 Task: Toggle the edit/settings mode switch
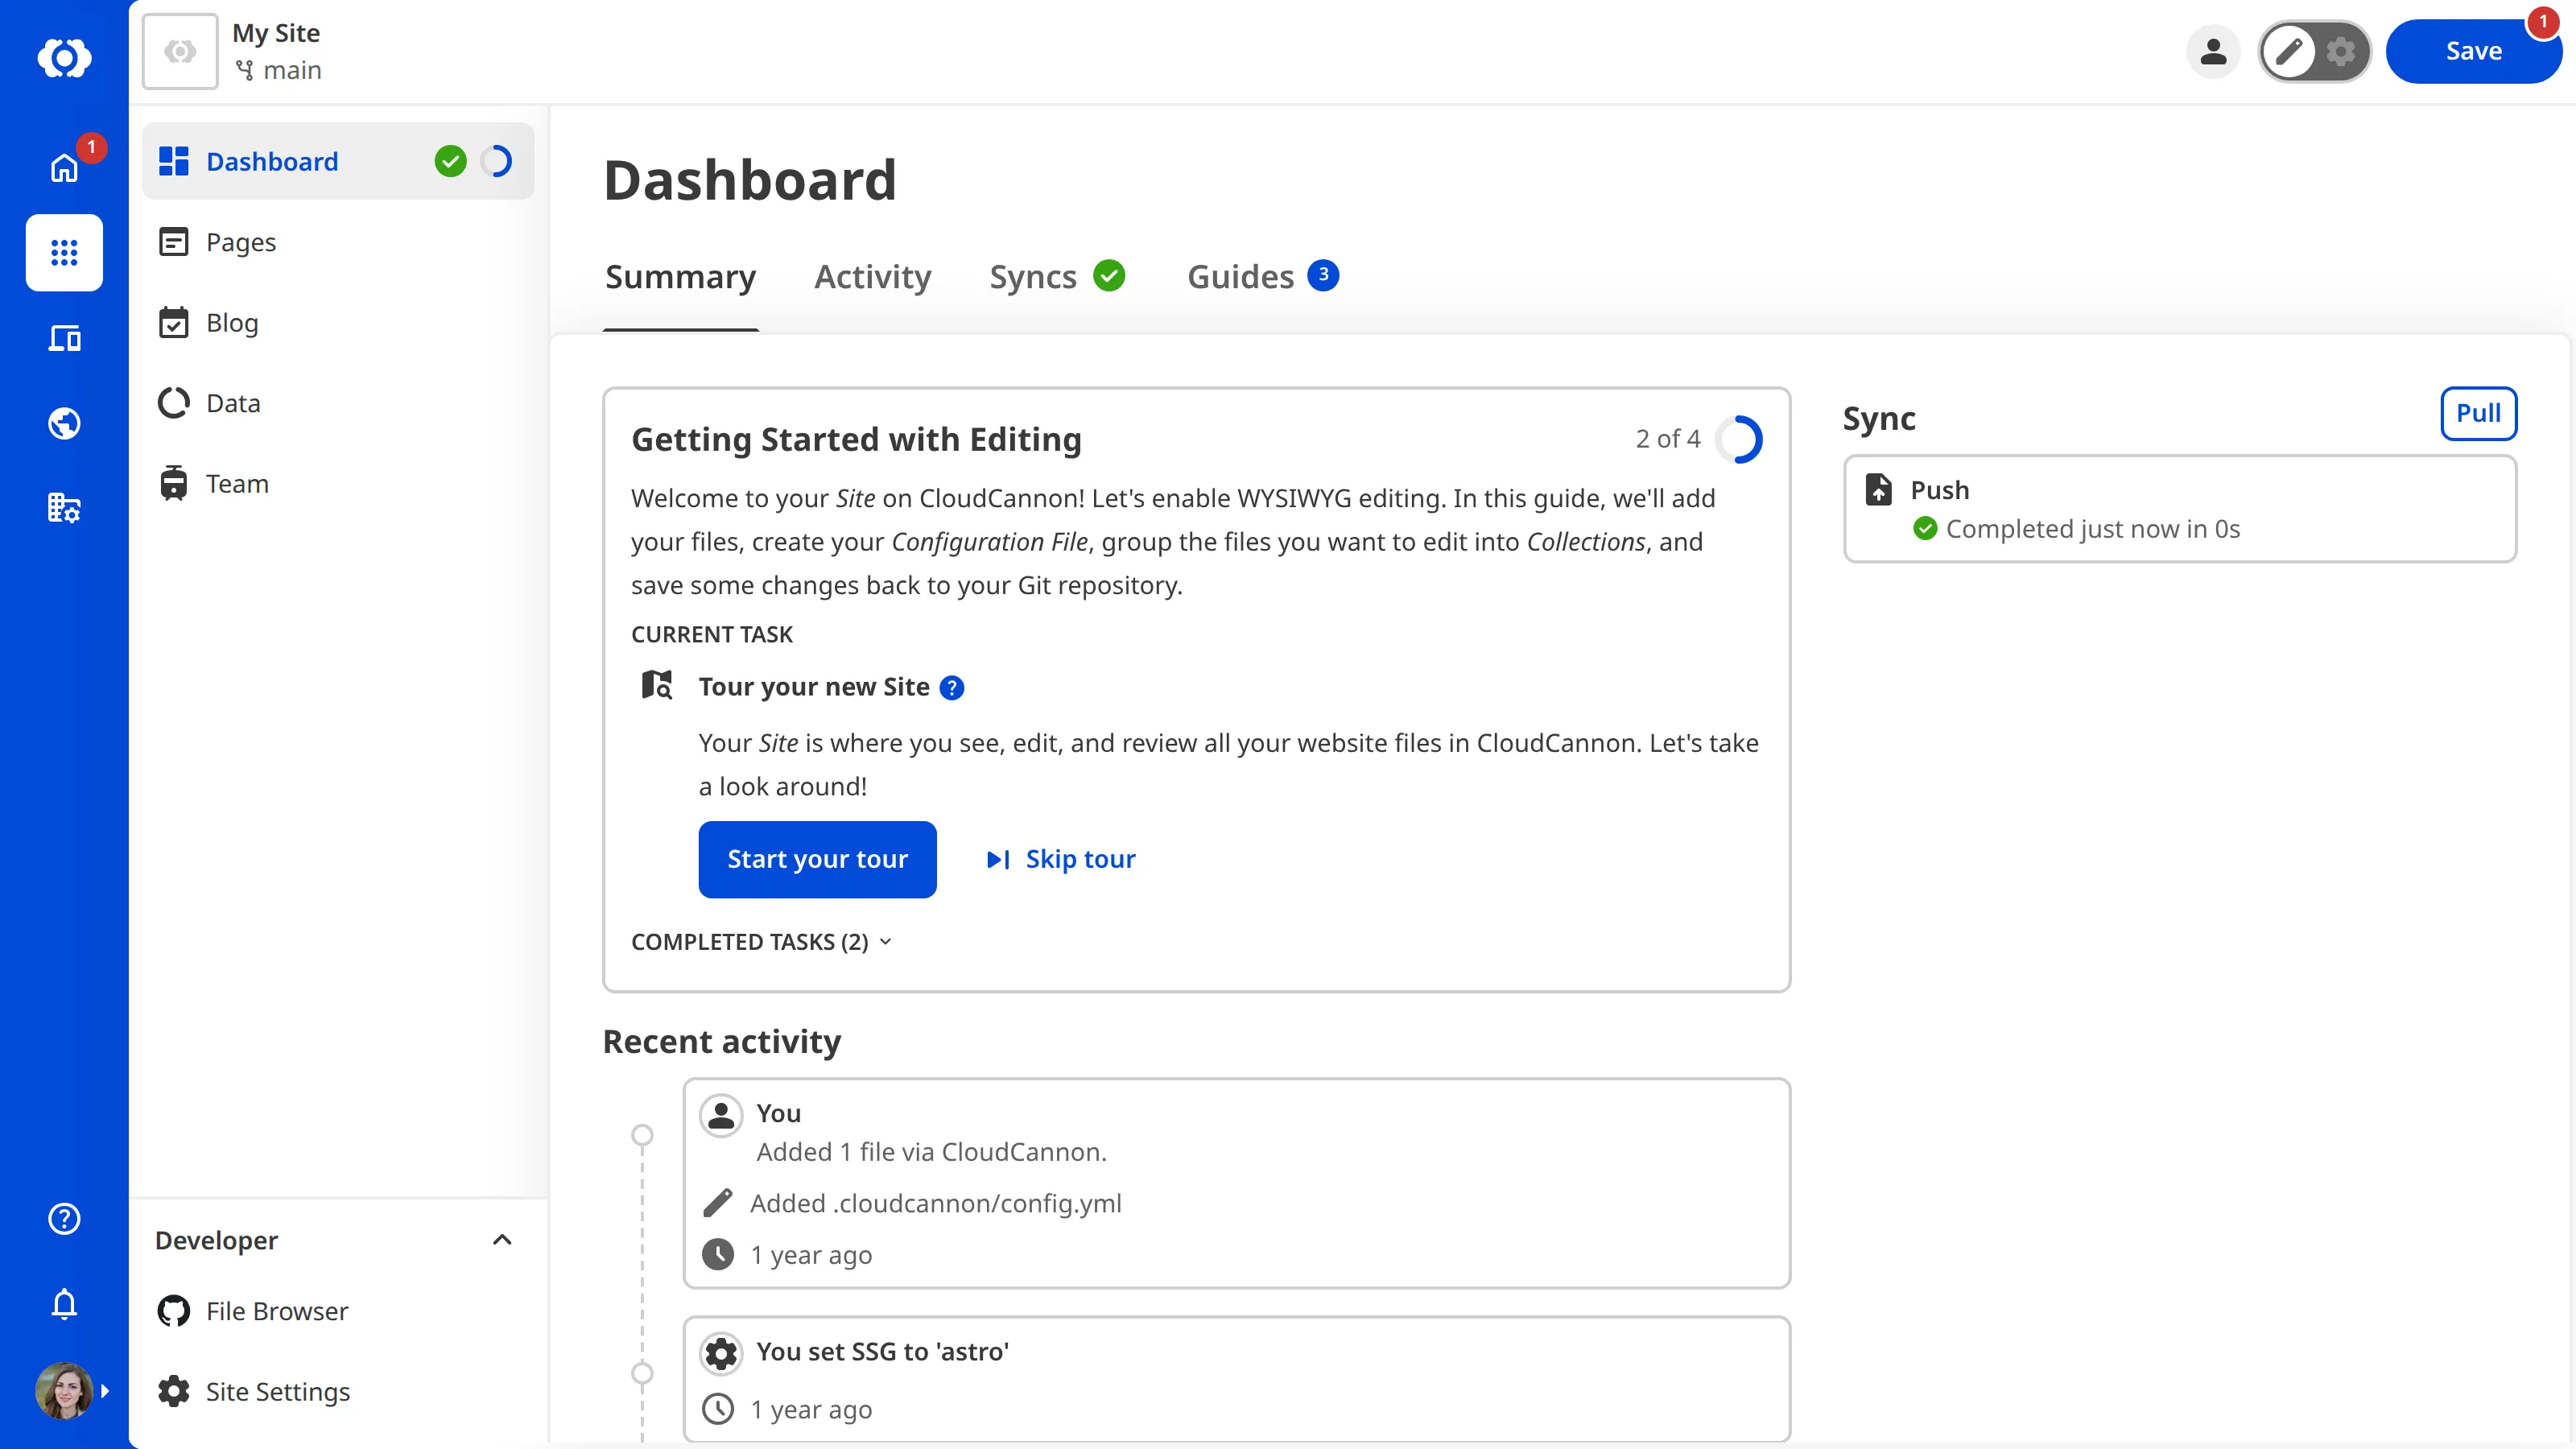(x=2314, y=51)
